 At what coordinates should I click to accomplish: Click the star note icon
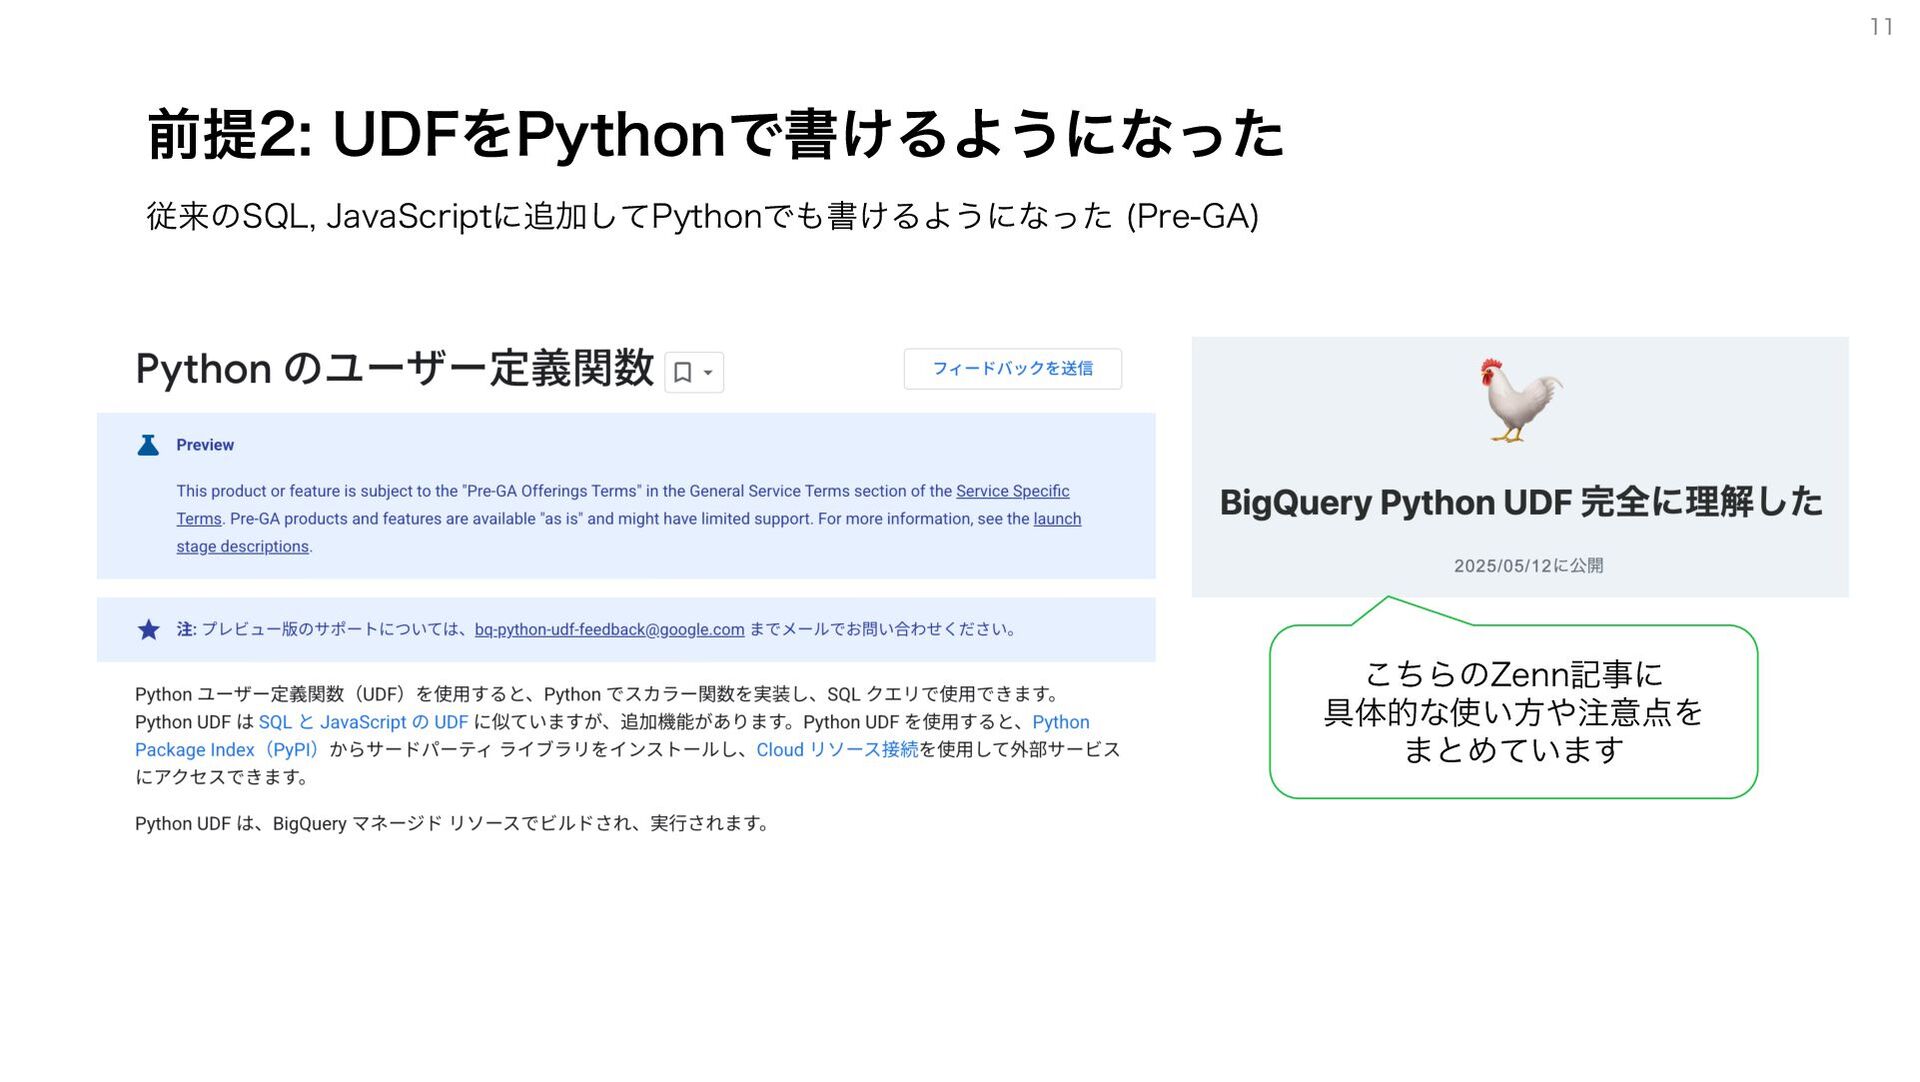[x=148, y=629]
